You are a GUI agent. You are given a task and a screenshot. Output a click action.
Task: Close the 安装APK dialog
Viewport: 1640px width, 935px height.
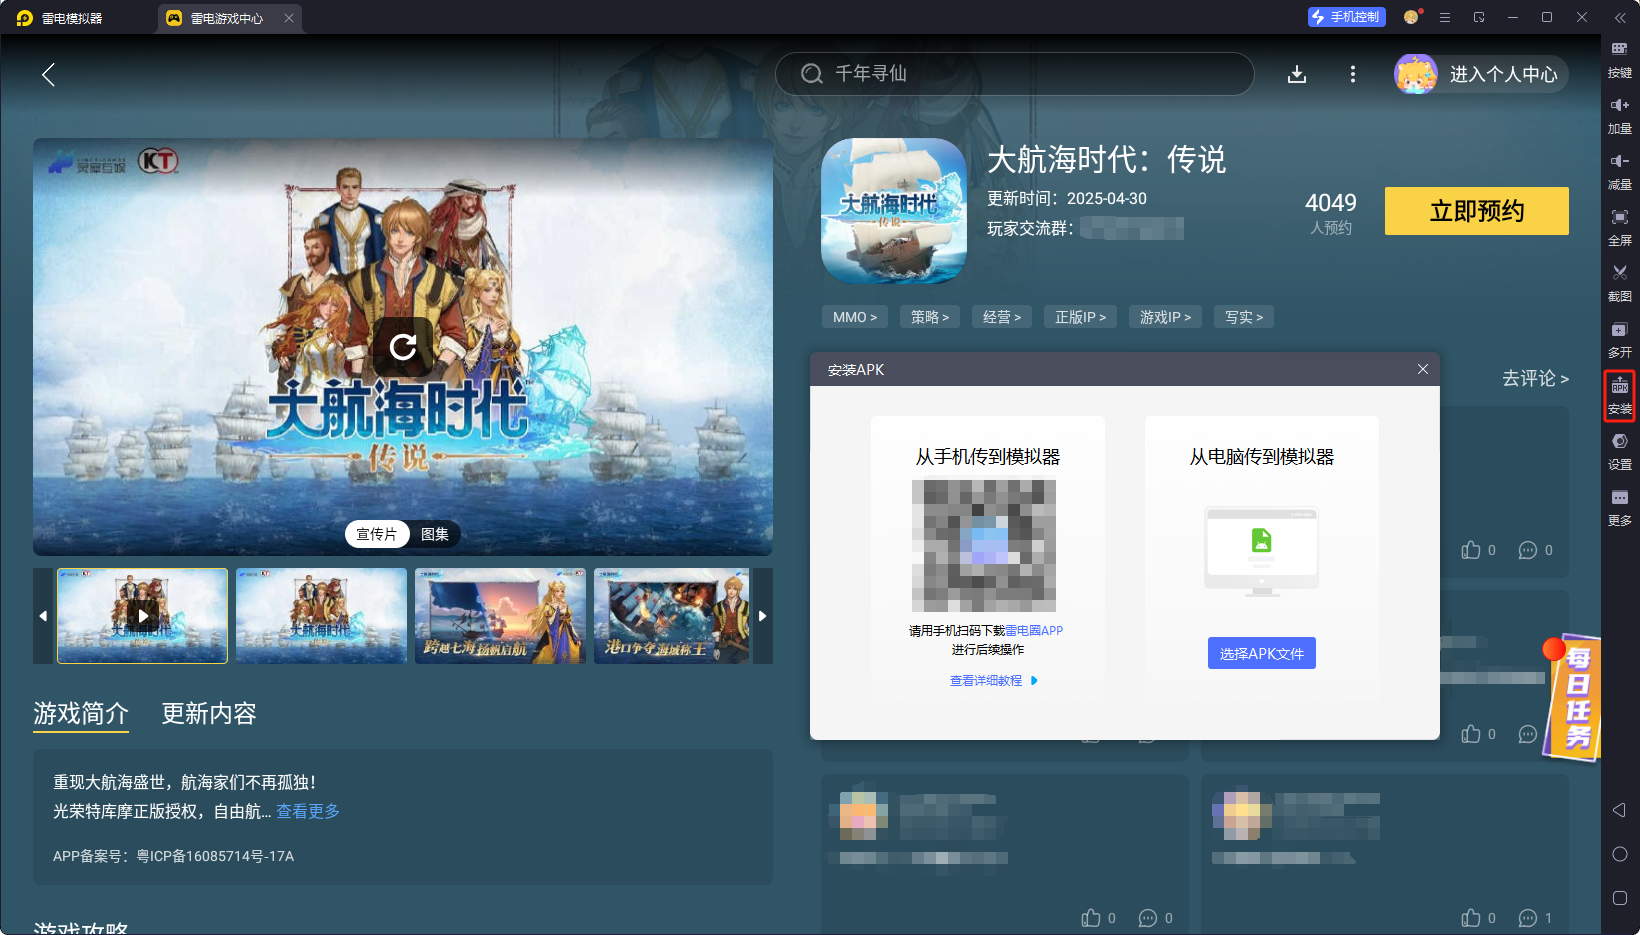(1423, 369)
